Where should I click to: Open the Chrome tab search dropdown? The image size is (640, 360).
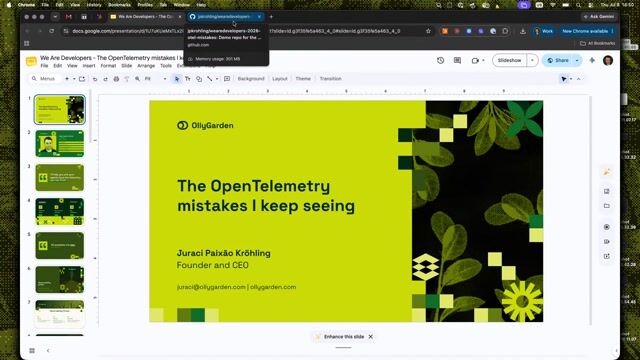pyautogui.click(x=55, y=17)
